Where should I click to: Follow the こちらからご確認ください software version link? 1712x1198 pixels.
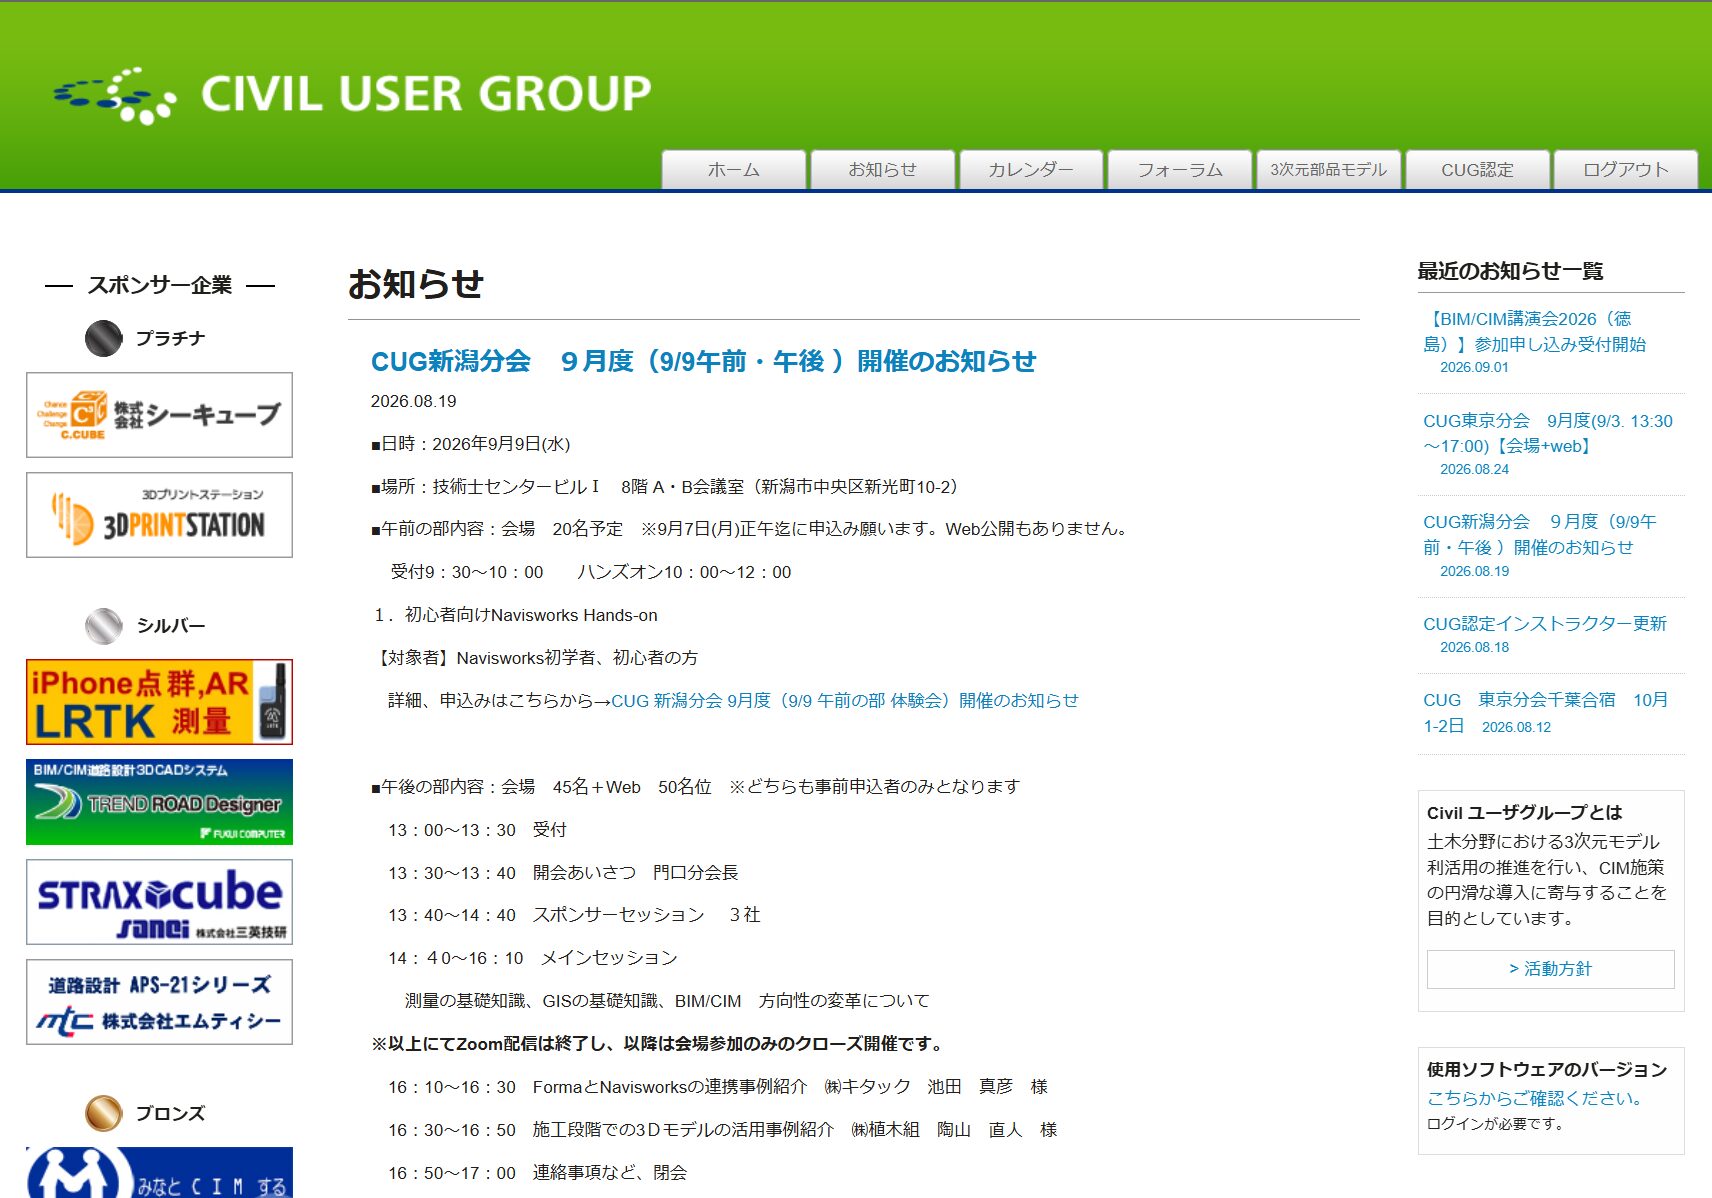(1536, 1098)
